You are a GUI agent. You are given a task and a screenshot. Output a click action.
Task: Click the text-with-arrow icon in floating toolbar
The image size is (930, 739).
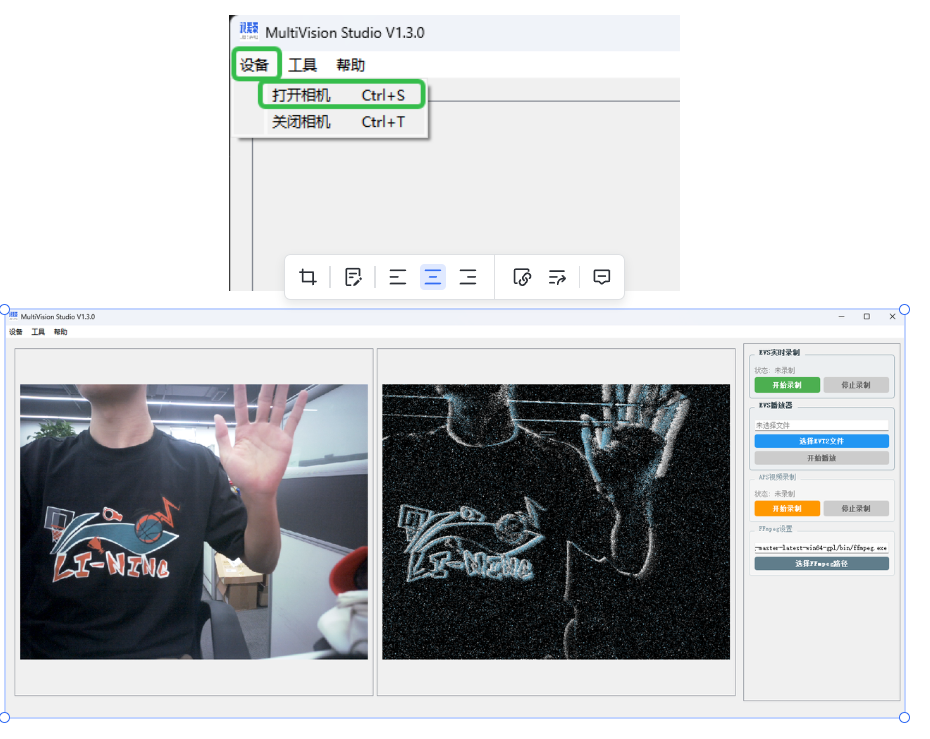tap(557, 278)
